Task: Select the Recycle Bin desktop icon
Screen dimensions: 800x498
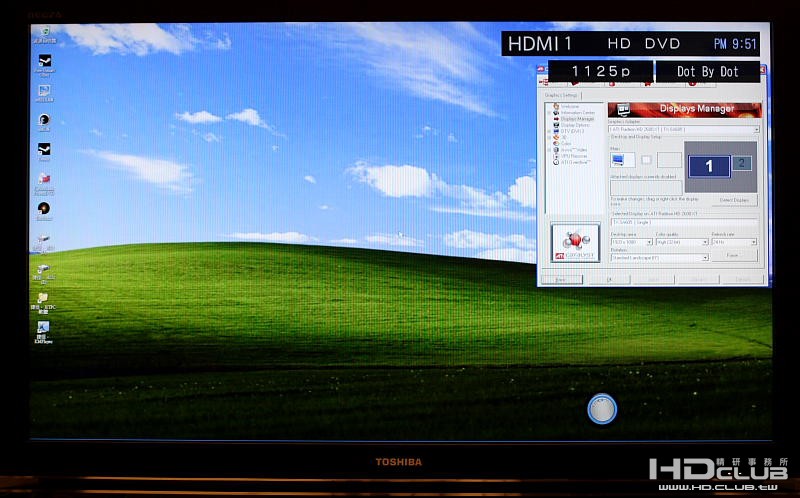Action: (44, 35)
